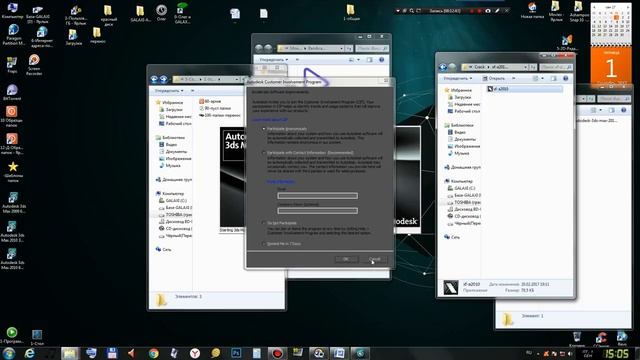The width and height of the screenshot is (640, 360).
Task: Open address bar history dropdown in right Explorer
Action: point(526,67)
